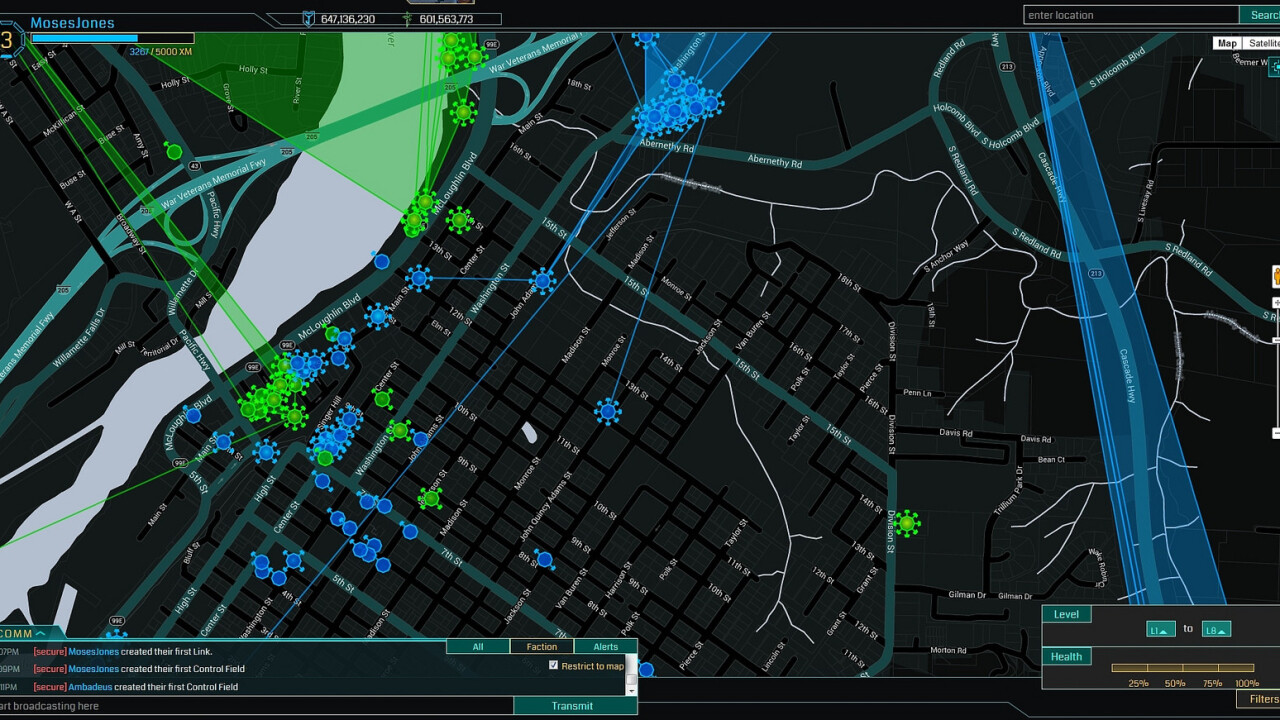Click the locate-me crosshair icon

click(1275, 68)
